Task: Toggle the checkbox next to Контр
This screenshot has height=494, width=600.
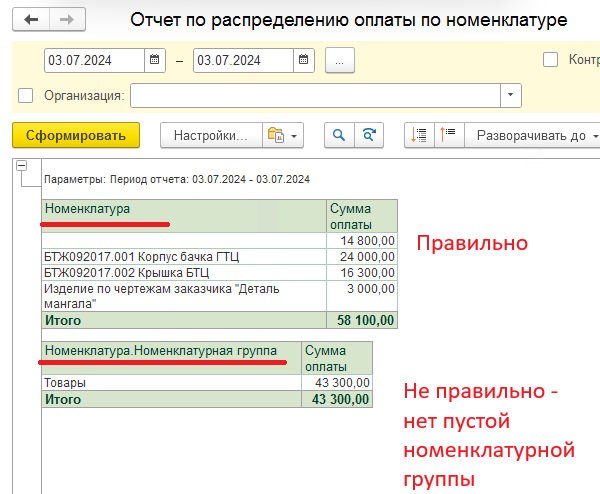Action: tap(550, 60)
